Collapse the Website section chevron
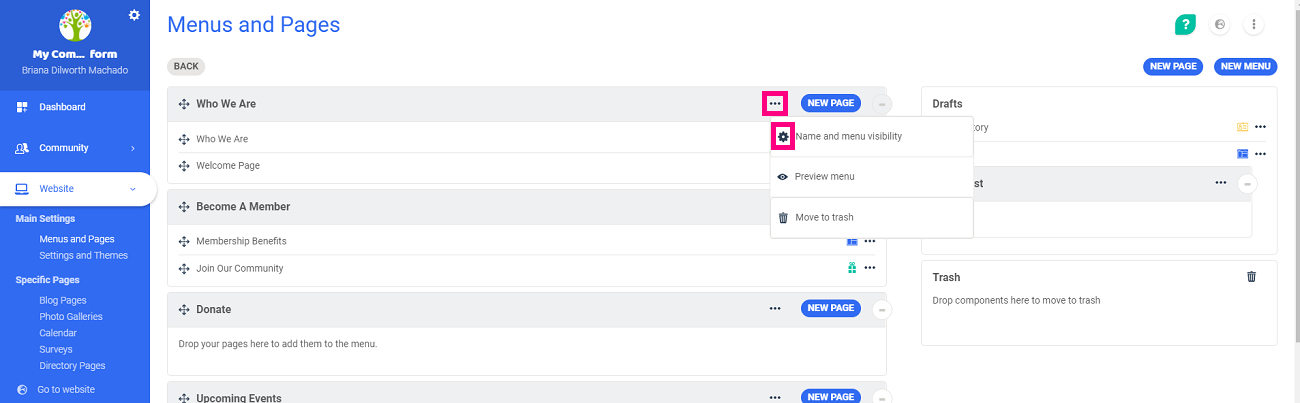 pos(133,189)
